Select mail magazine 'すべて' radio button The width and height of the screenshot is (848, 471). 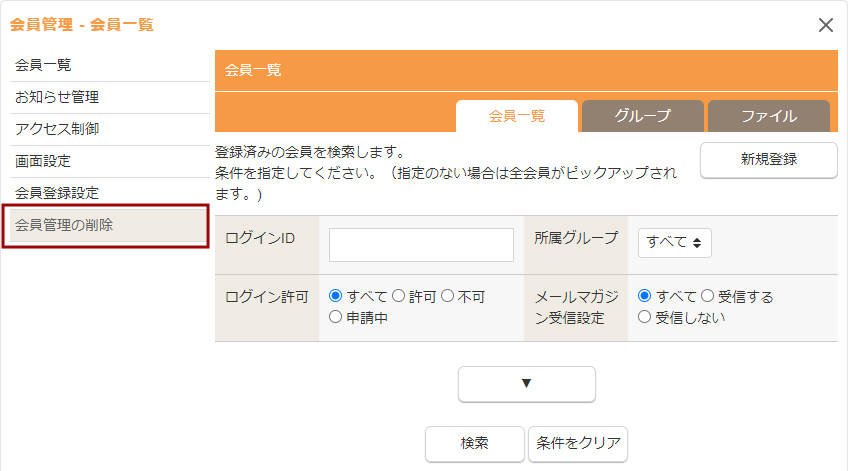click(645, 296)
